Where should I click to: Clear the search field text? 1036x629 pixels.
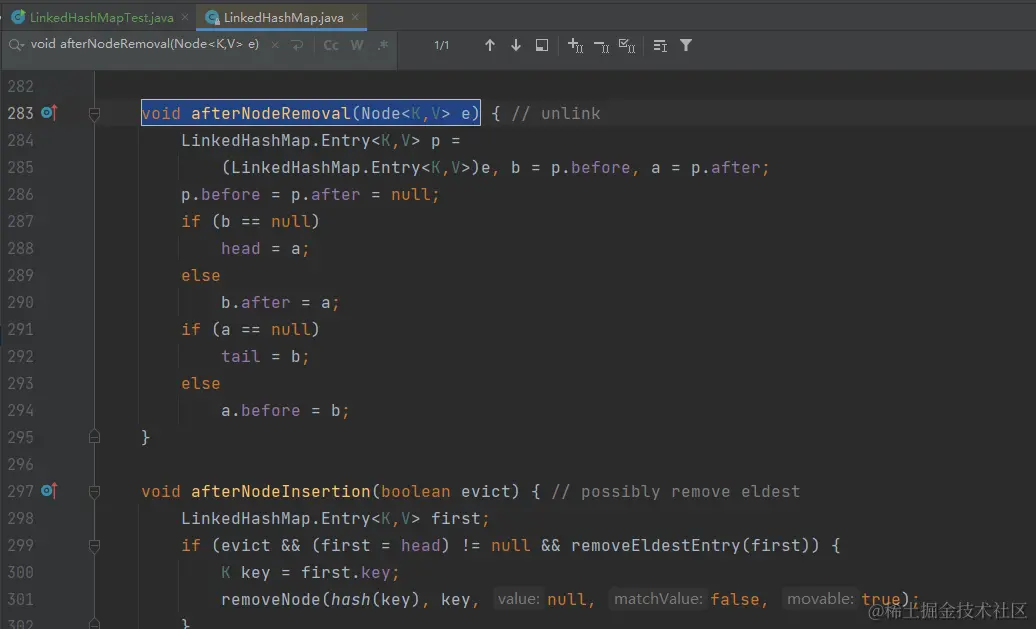point(275,45)
